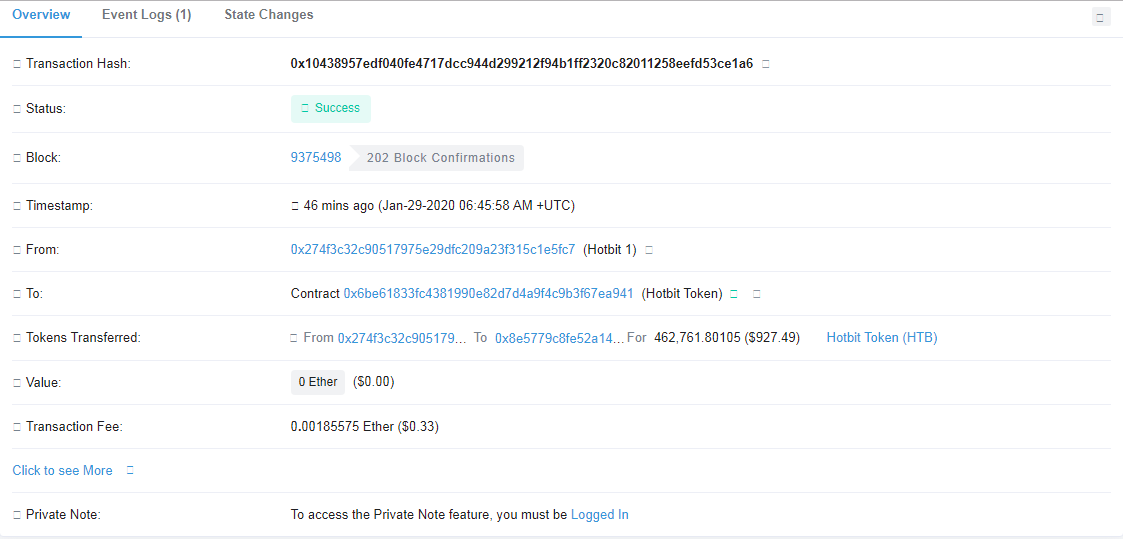Expand details via Click to see More
The image size is (1123, 539).
62,470
